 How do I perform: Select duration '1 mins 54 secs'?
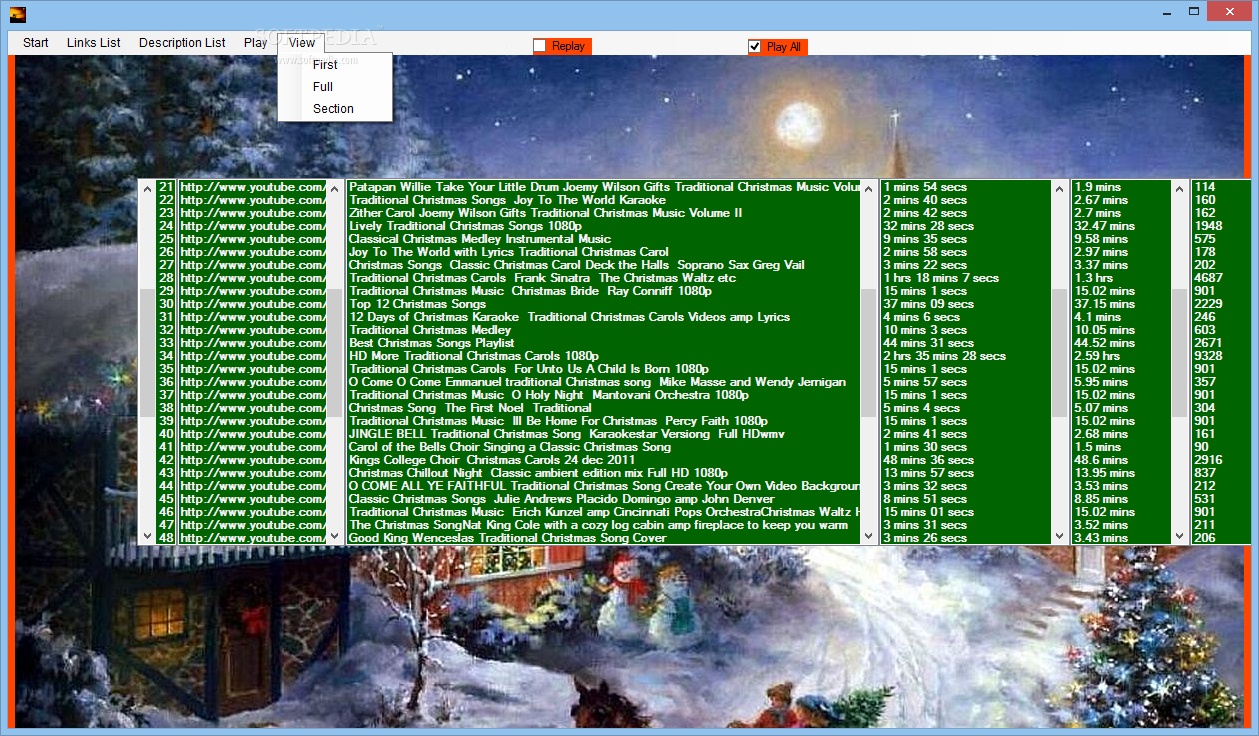(925, 187)
